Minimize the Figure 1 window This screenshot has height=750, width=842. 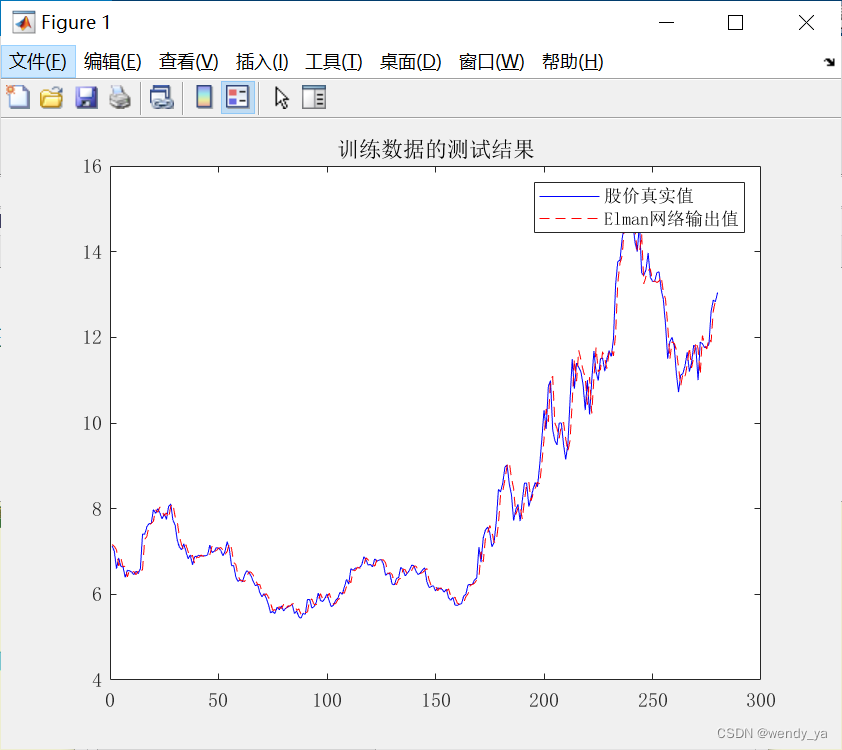pos(666,23)
